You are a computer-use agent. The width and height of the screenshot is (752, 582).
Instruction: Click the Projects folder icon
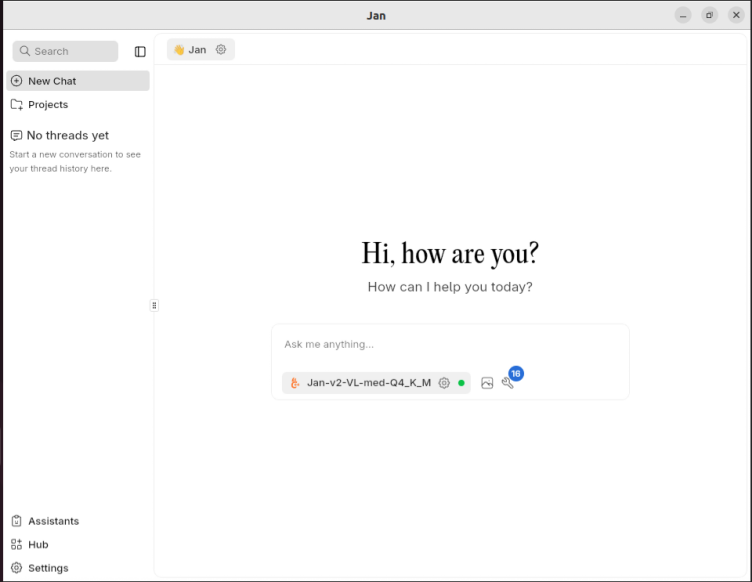coord(17,105)
